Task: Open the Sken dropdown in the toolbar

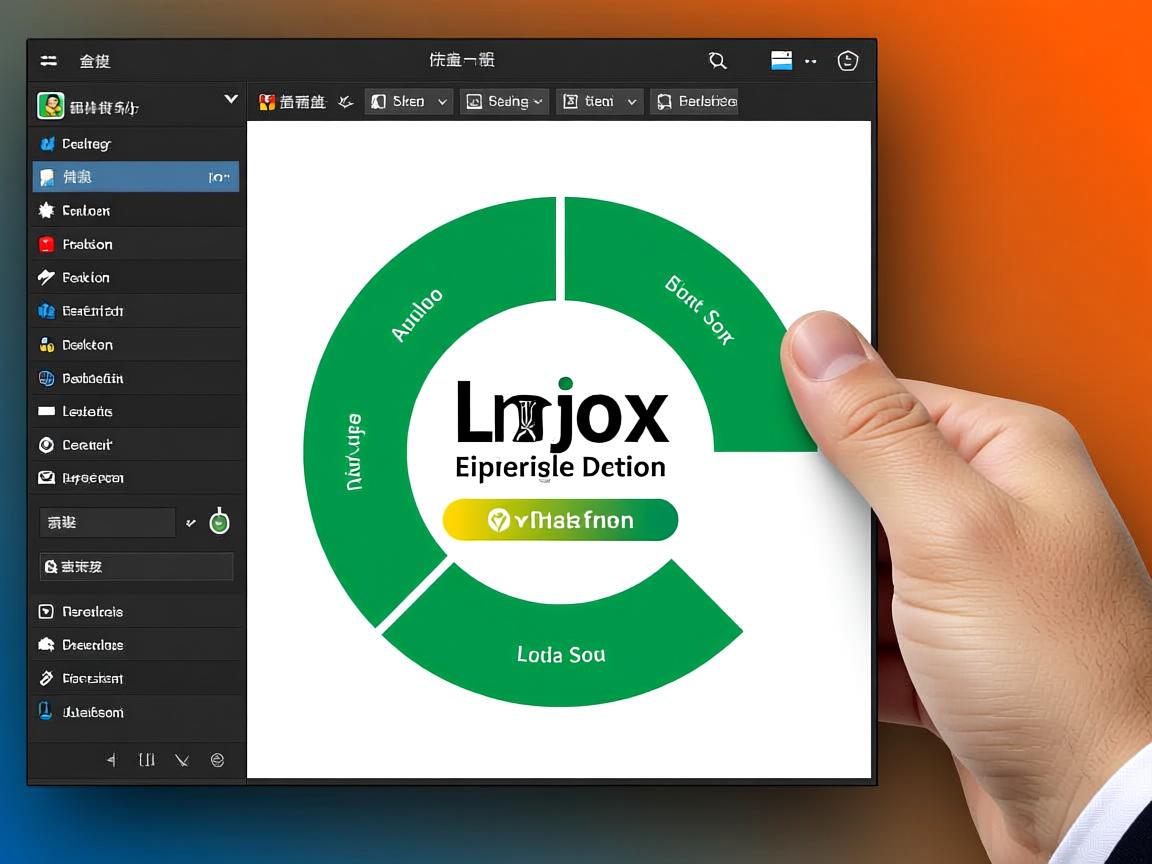Action: pos(408,101)
